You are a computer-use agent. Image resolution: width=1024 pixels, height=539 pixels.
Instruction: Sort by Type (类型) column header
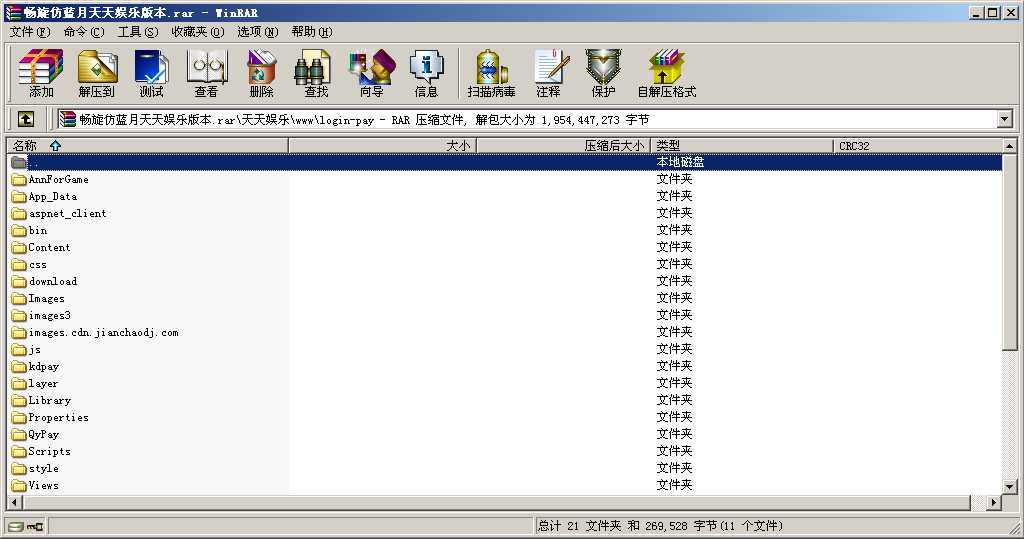(x=742, y=146)
